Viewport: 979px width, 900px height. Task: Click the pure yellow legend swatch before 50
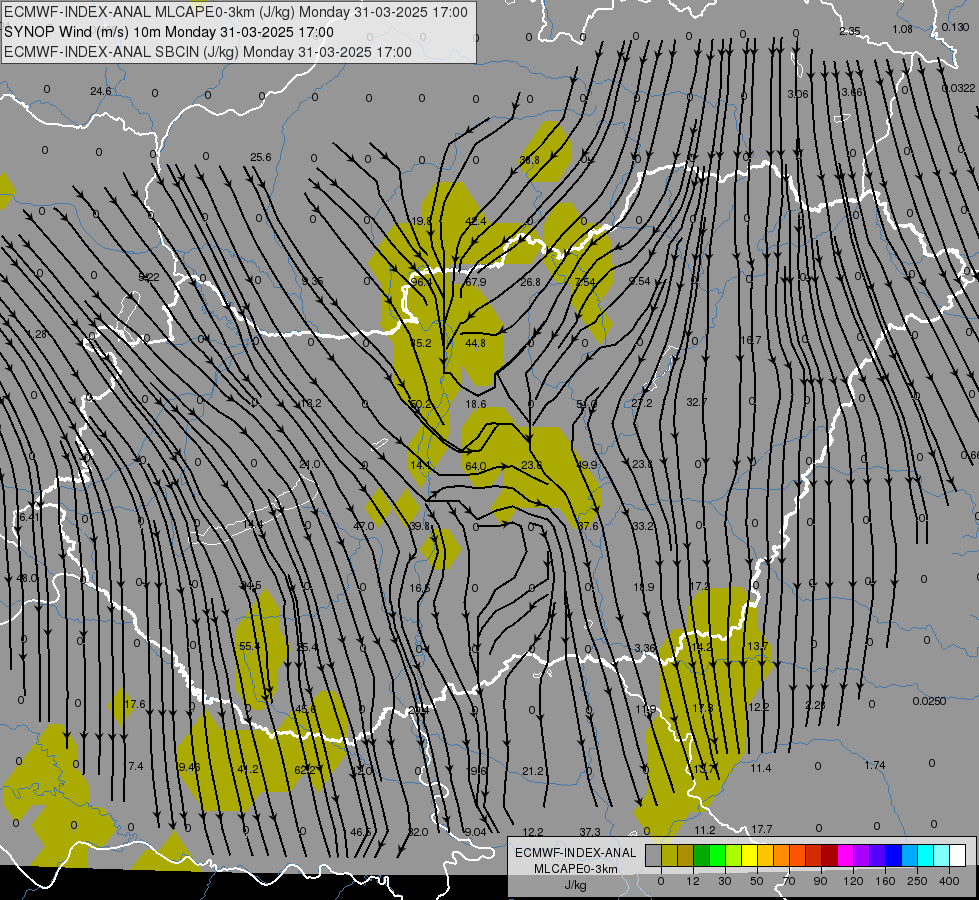click(x=749, y=855)
